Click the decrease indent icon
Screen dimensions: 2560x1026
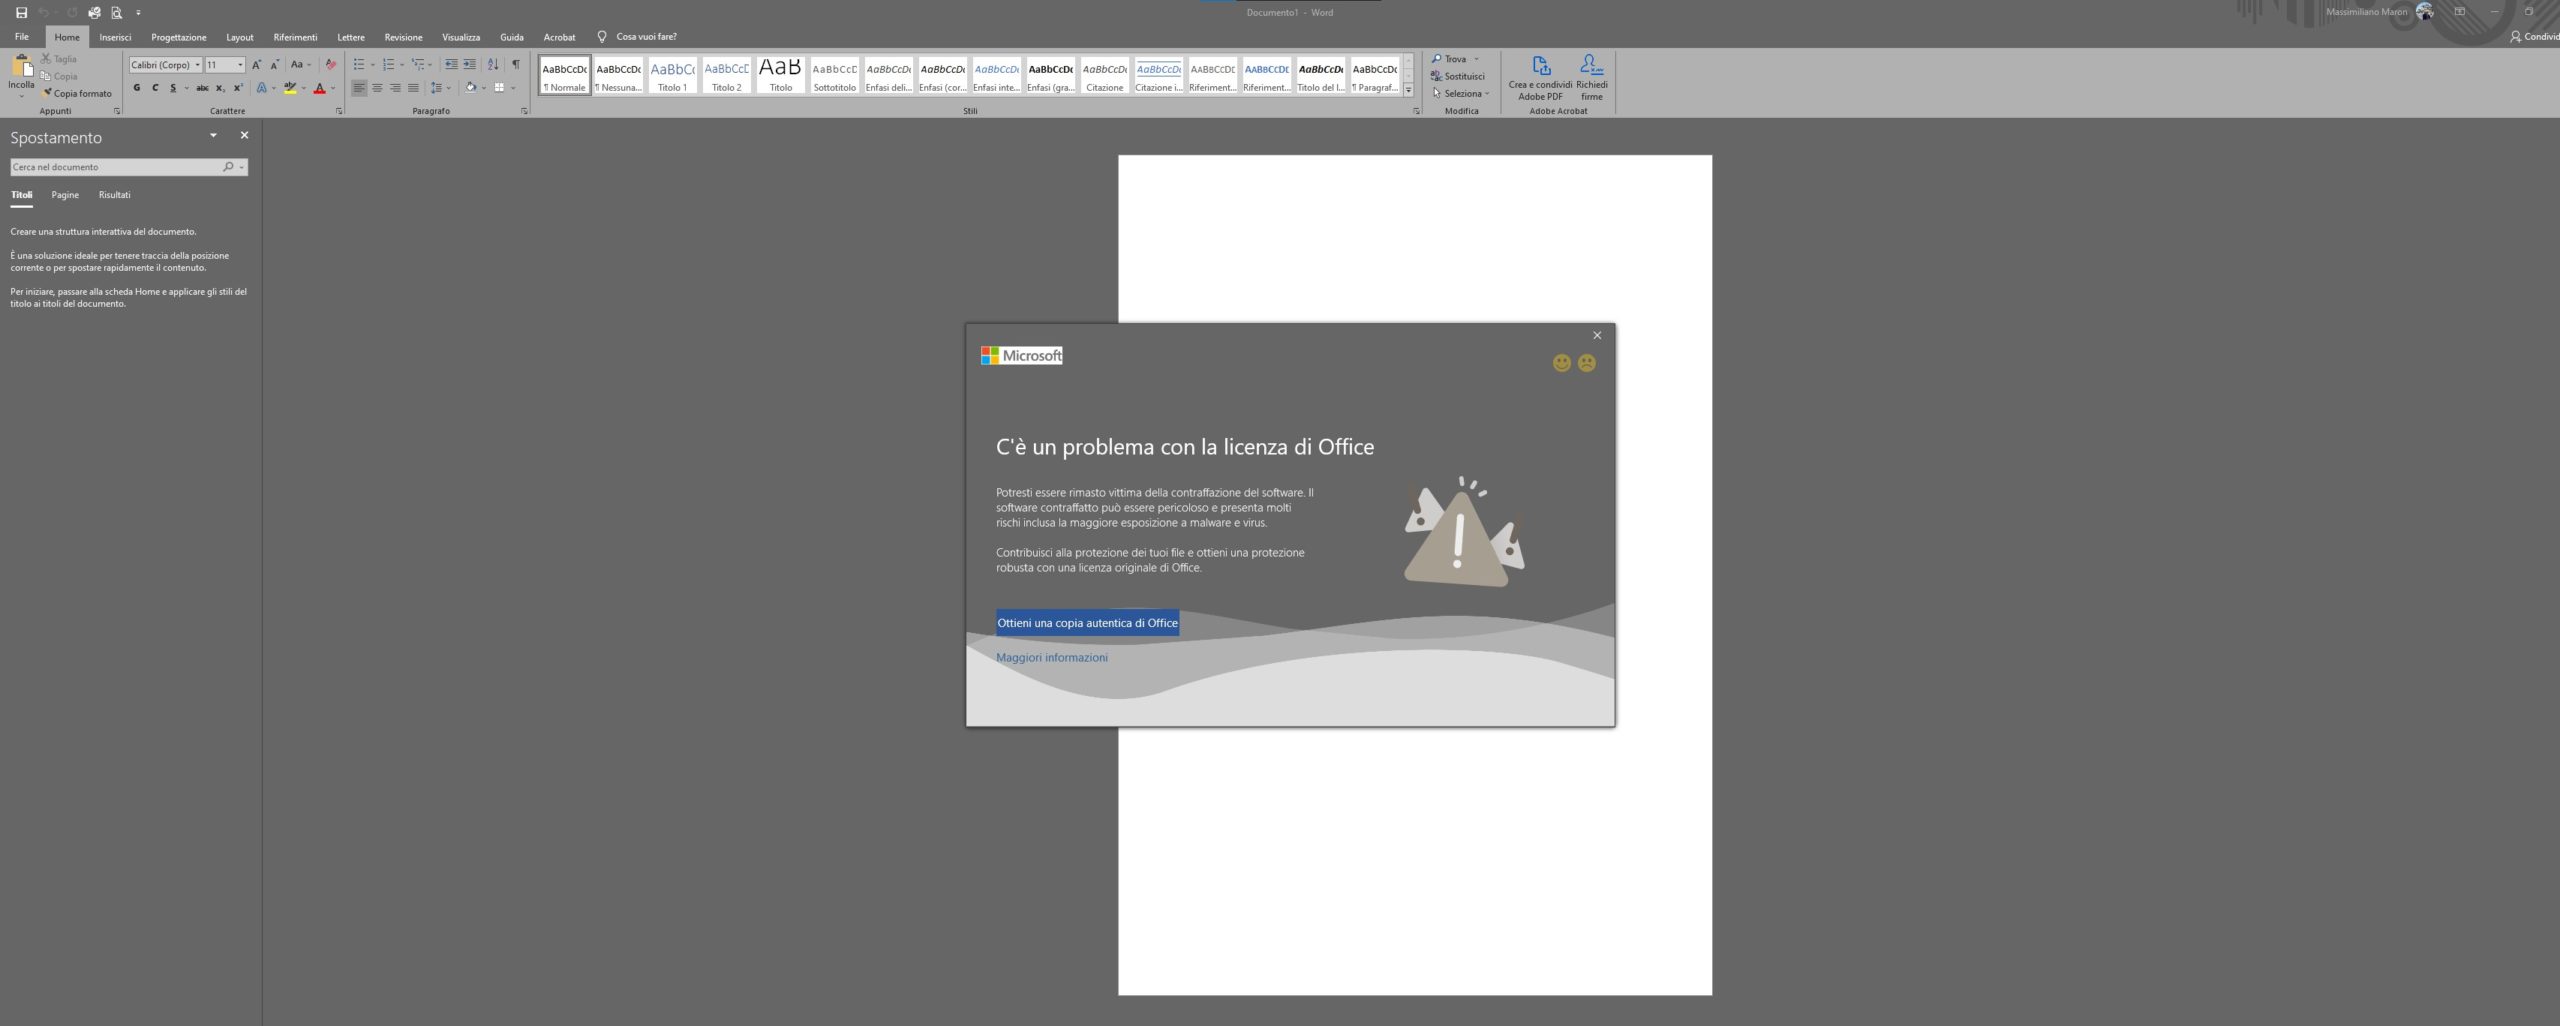(x=451, y=64)
